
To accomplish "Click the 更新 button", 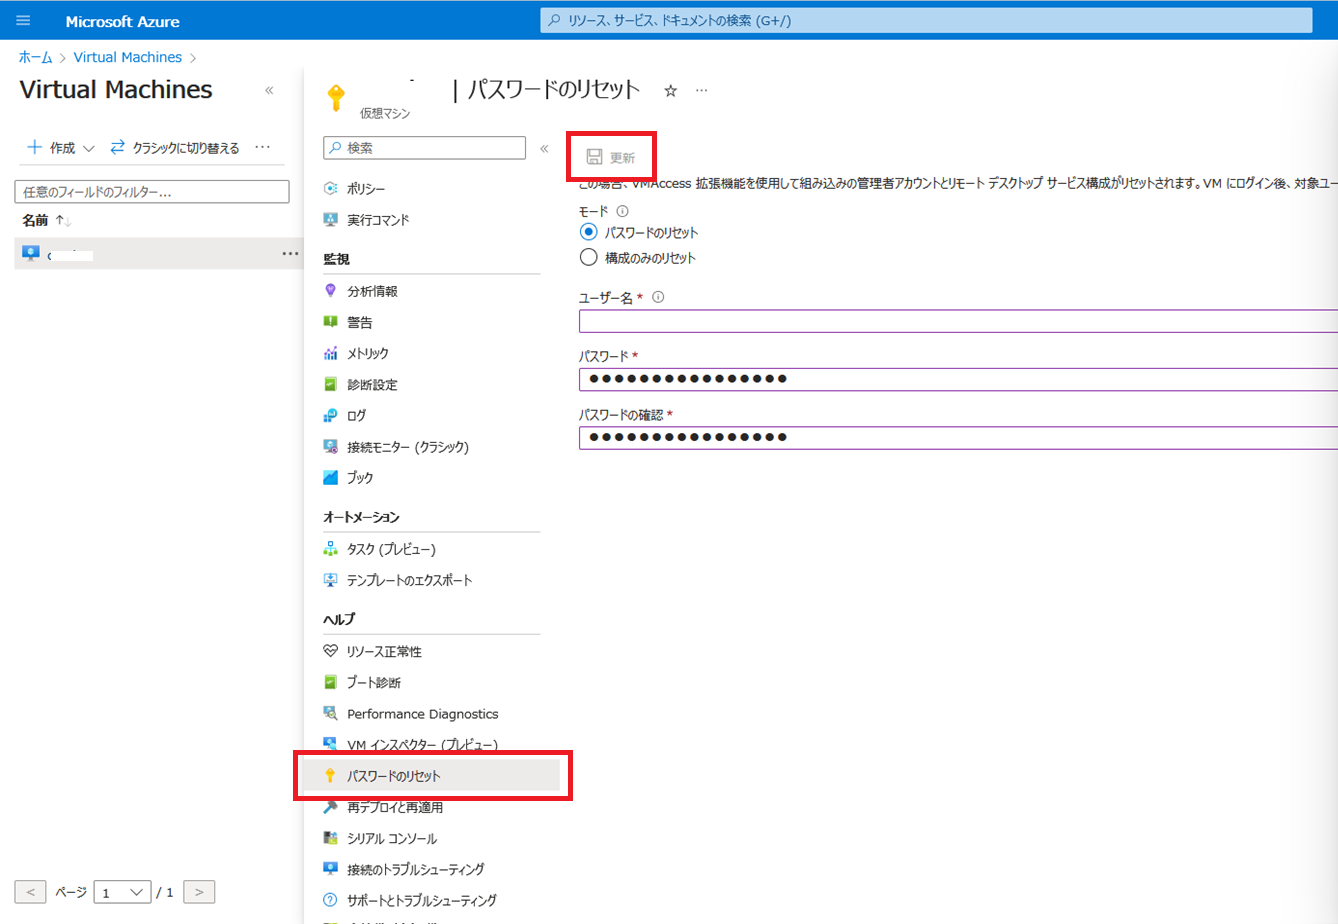I will pos(611,157).
